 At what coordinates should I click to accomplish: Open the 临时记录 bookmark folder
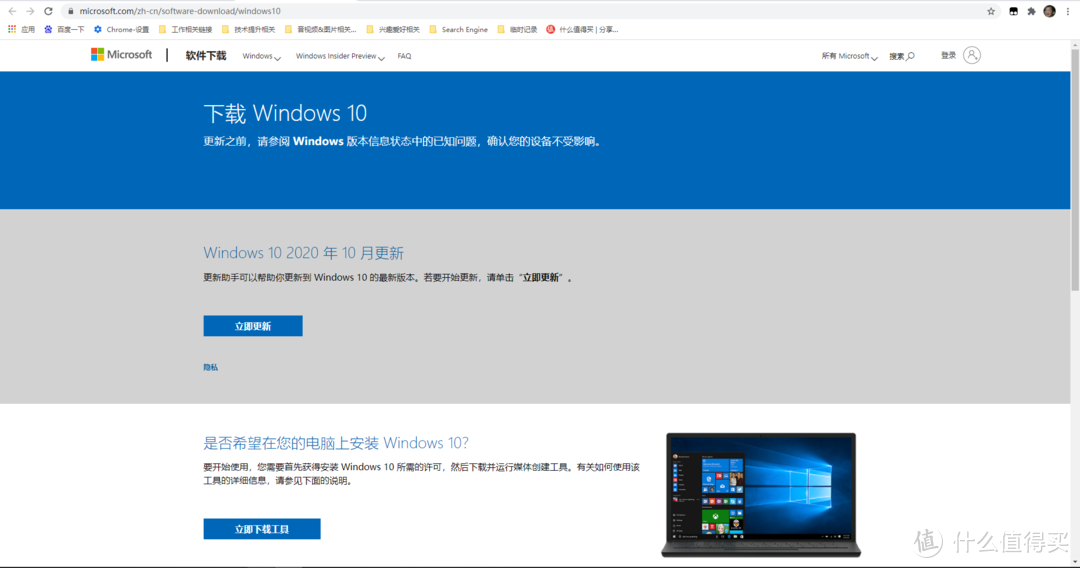pyautogui.click(x=517, y=30)
